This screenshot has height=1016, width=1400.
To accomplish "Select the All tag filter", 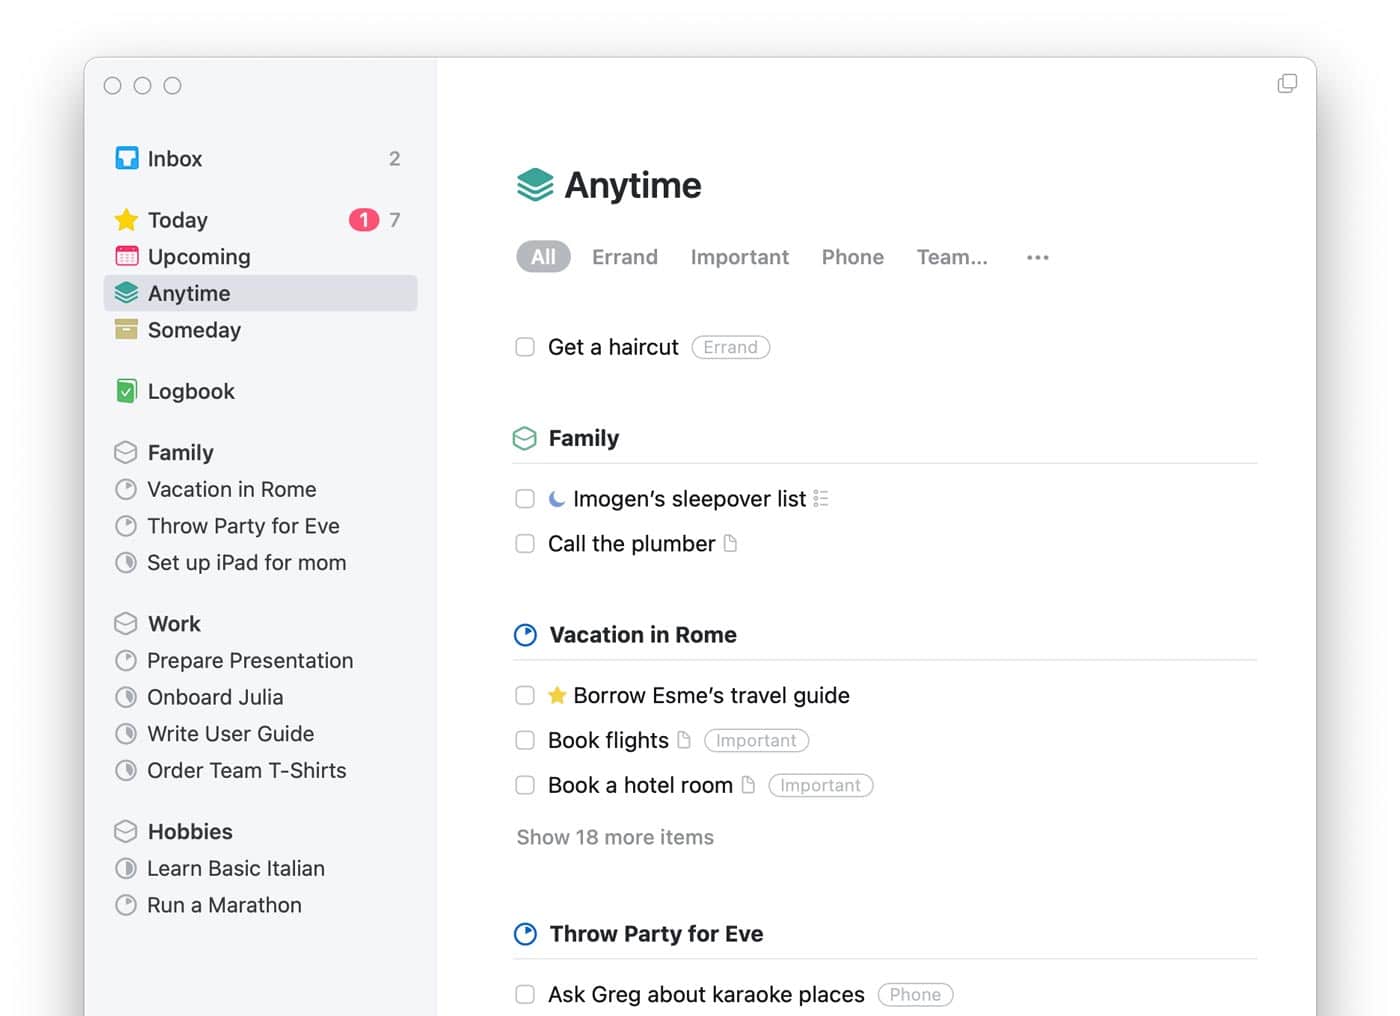I will pyautogui.click(x=543, y=257).
